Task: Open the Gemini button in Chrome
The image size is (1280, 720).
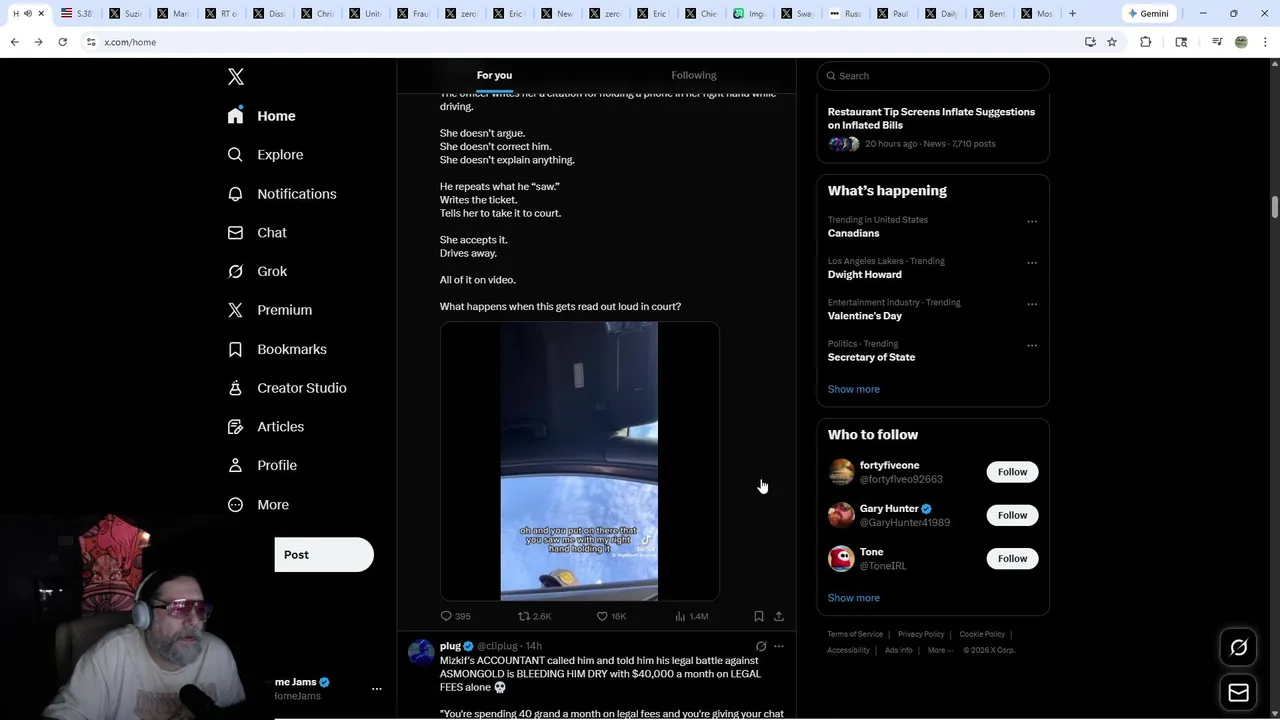Action: [x=1148, y=14]
